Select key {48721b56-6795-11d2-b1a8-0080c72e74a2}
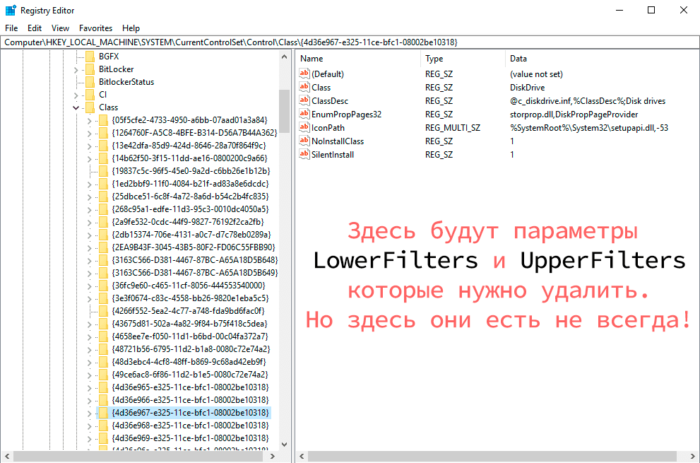This screenshot has height=463, width=700. pos(191,349)
